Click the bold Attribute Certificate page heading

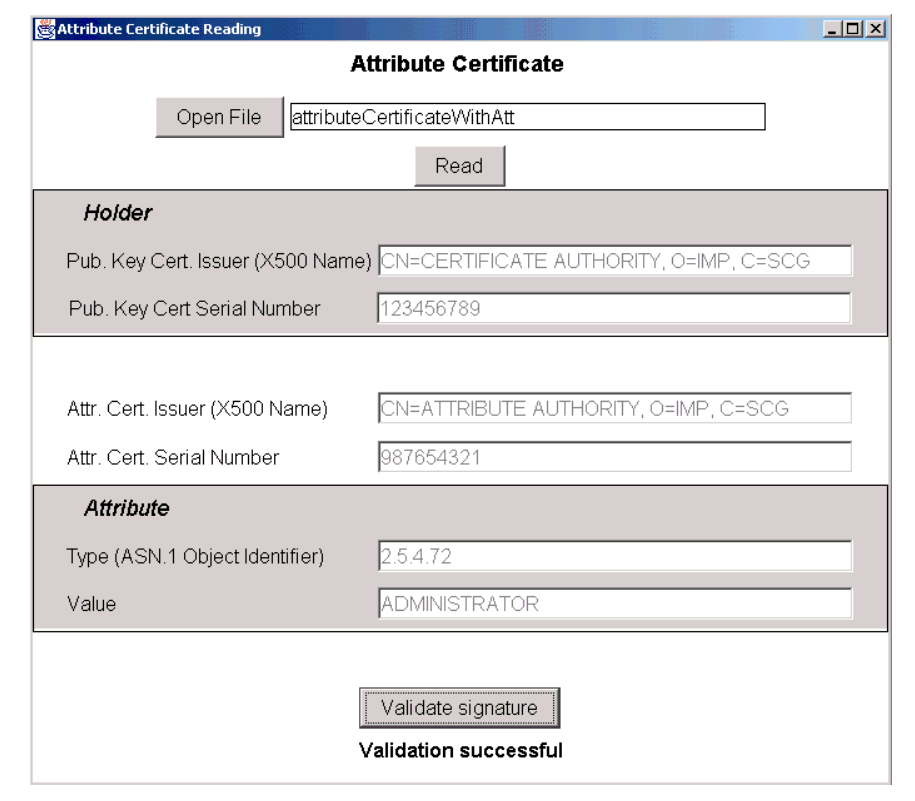(x=458, y=66)
